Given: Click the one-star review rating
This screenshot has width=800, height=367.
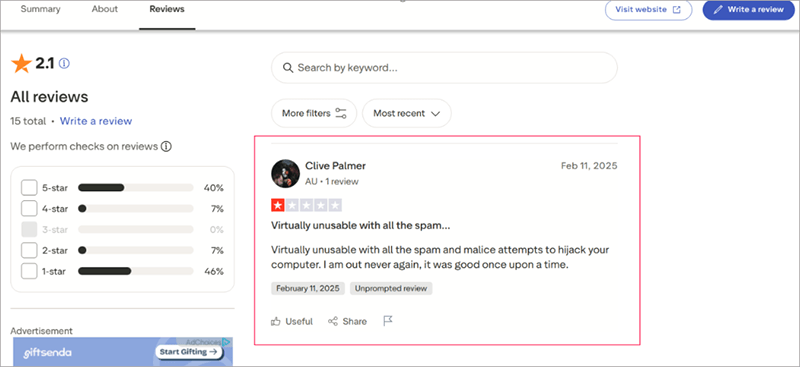Looking at the screenshot, I should coord(306,206).
